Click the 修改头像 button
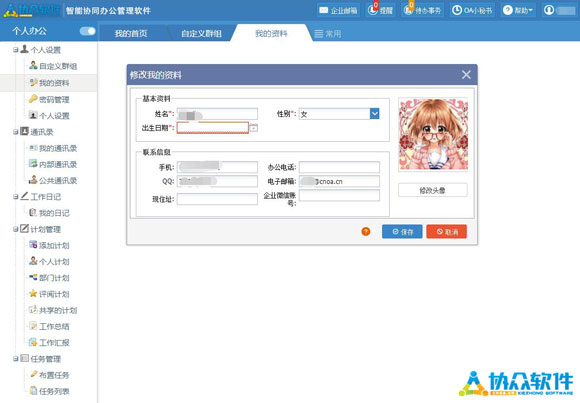The image size is (580, 403). pyautogui.click(x=432, y=190)
